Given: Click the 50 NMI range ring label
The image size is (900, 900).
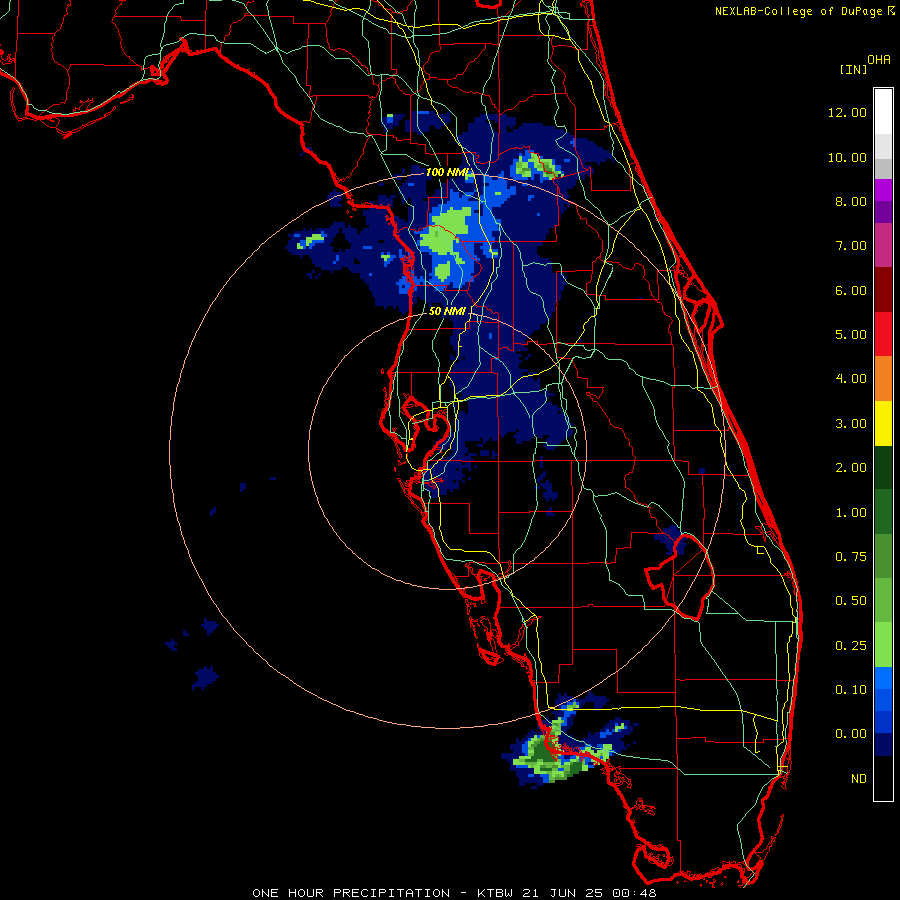Looking at the screenshot, I should coord(447,311).
